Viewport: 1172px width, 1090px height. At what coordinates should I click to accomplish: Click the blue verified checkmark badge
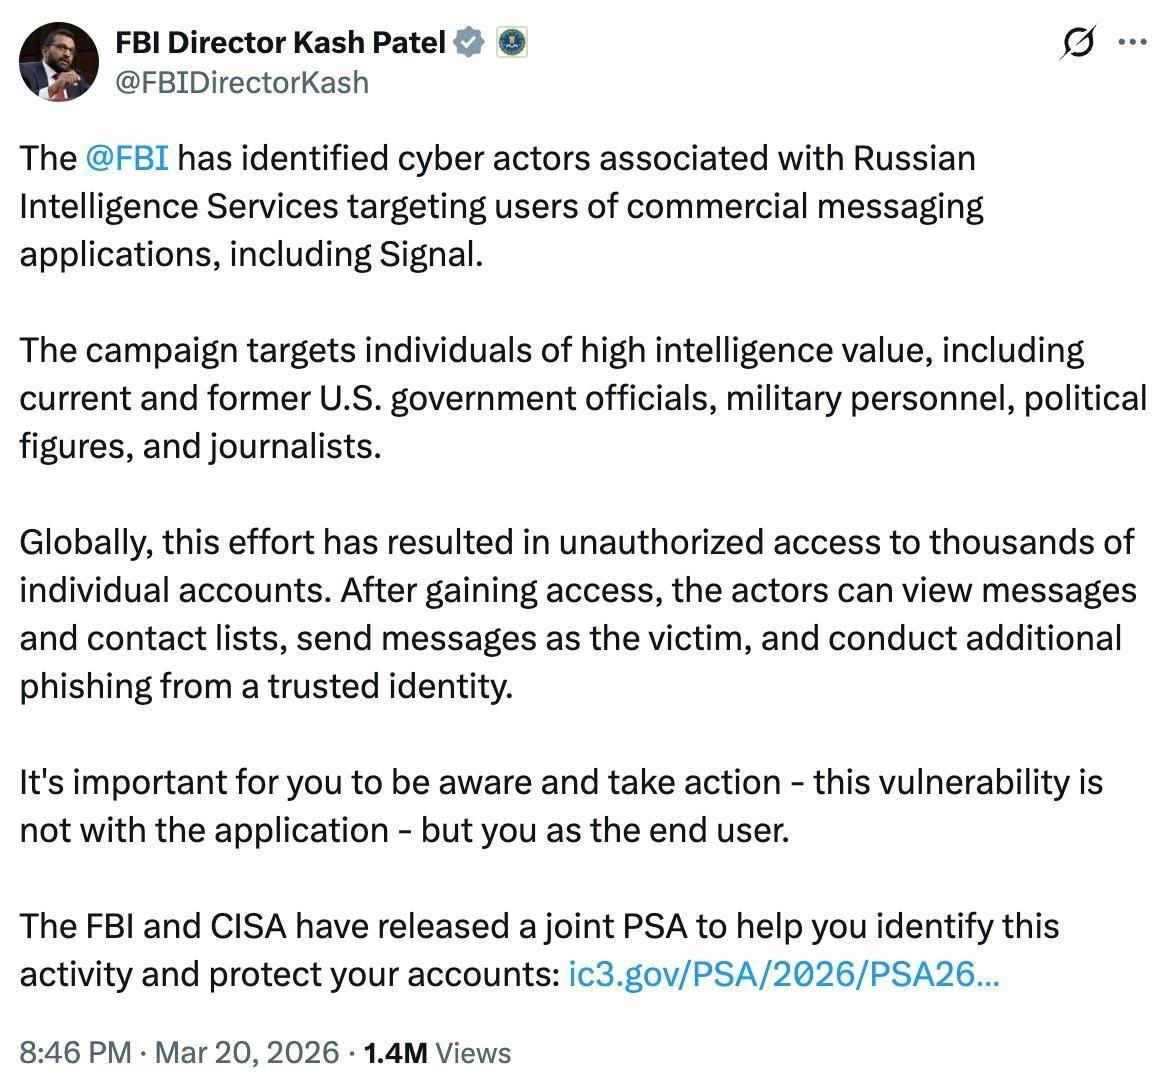point(469,42)
